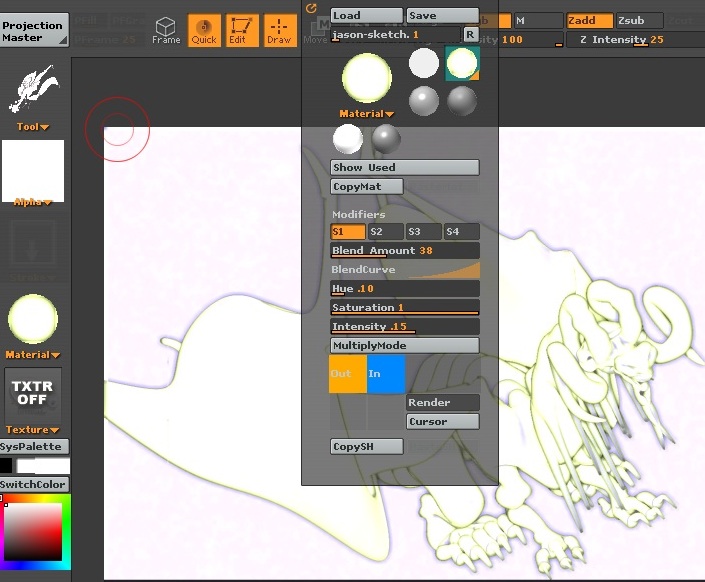Screen dimensions: 705x582
Task: Toggle the Render option
Action: pyautogui.click(x=443, y=403)
